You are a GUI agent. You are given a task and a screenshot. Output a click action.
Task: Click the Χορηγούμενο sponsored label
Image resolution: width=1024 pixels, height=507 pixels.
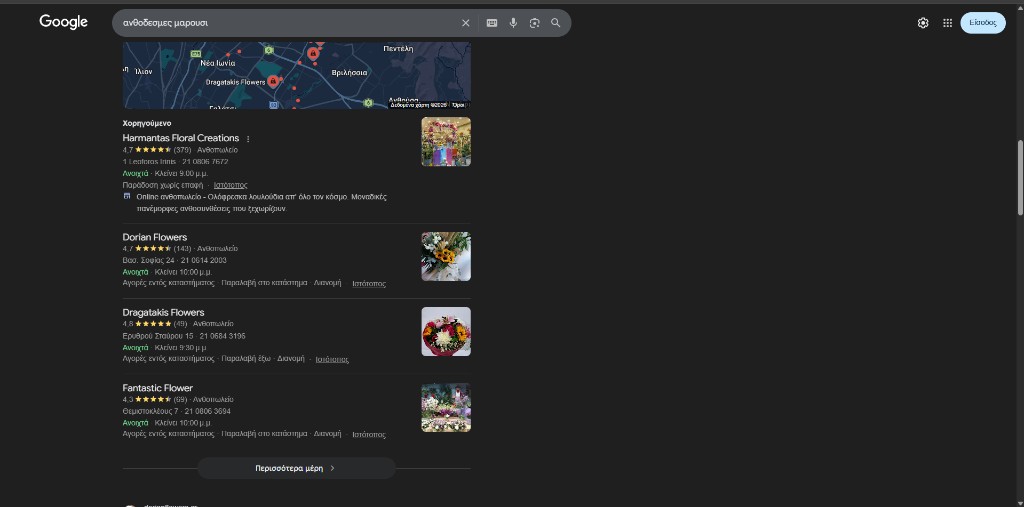pos(147,123)
